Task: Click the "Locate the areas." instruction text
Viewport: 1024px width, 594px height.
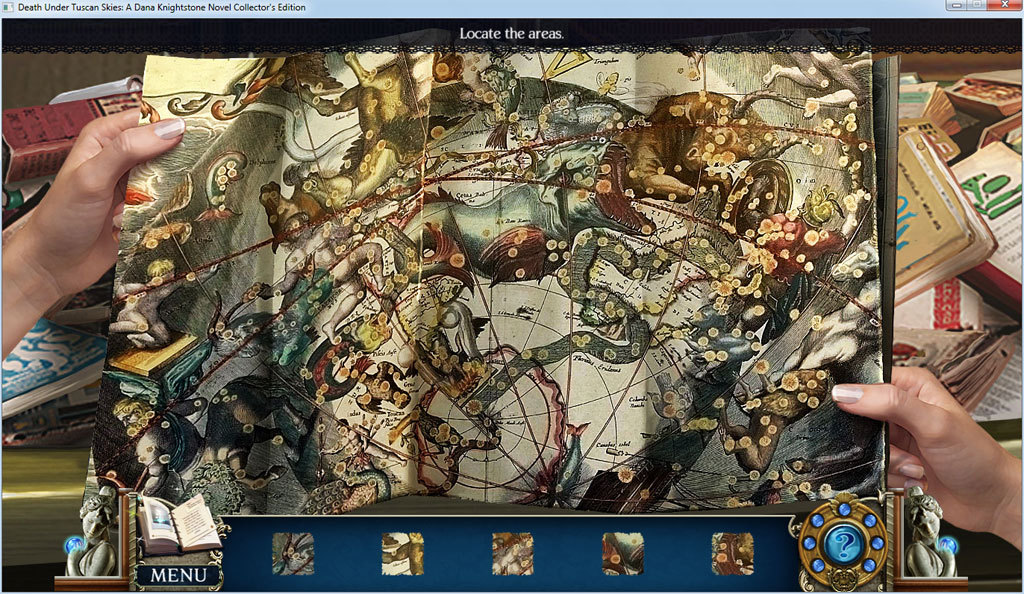Action: (511, 33)
